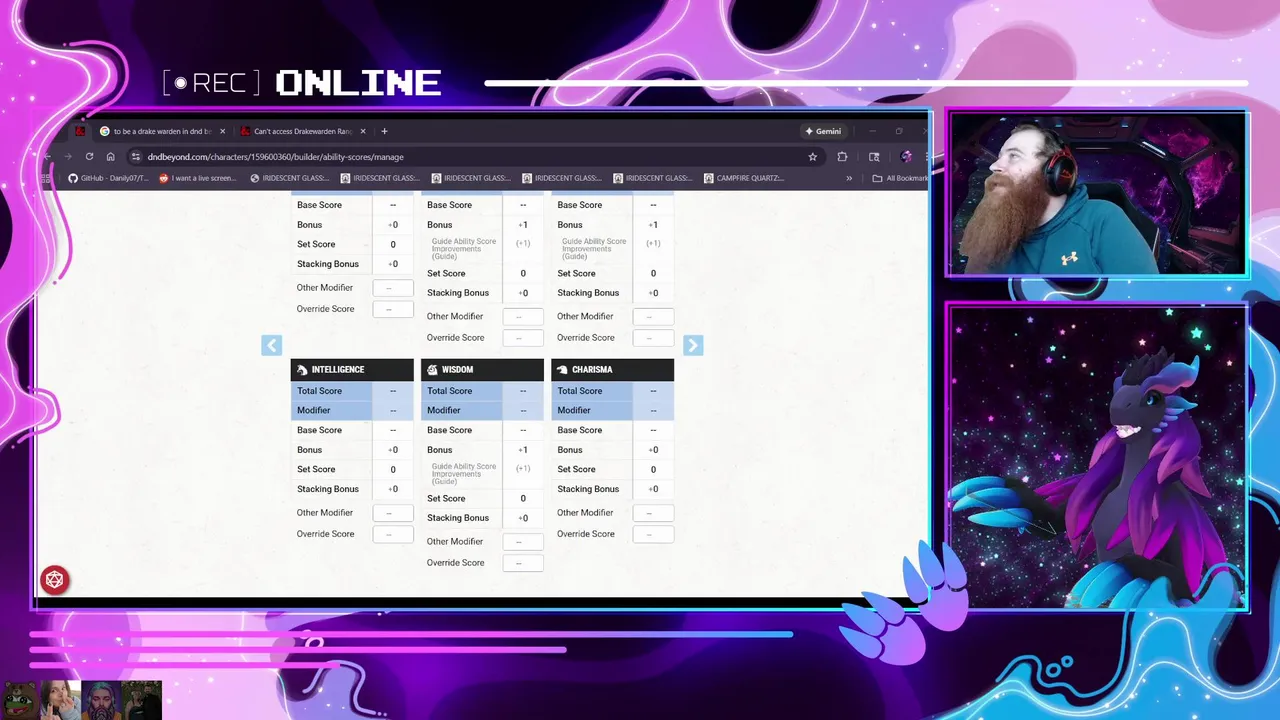The height and width of the screenshot is (720, 1280).
Task: Click 'Set Score' in Charisma card
Action: 576,469
